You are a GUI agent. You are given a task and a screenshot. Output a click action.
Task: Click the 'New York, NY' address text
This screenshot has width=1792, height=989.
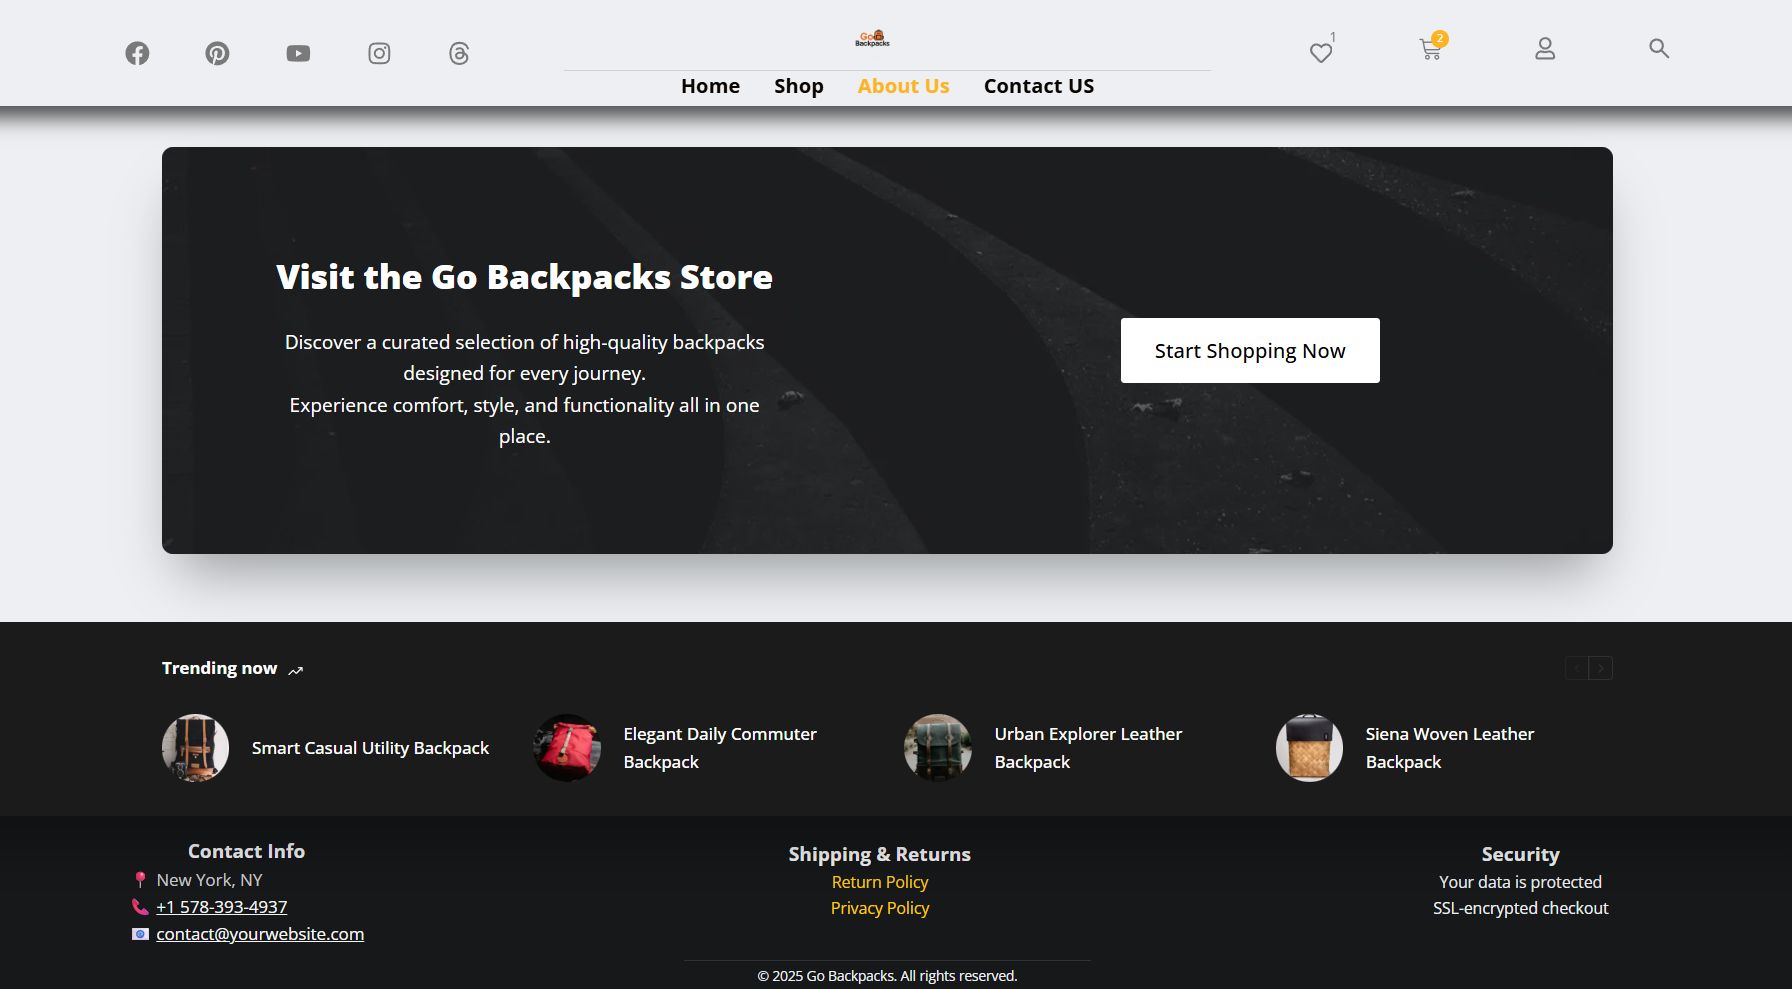(x=209, y=880)
